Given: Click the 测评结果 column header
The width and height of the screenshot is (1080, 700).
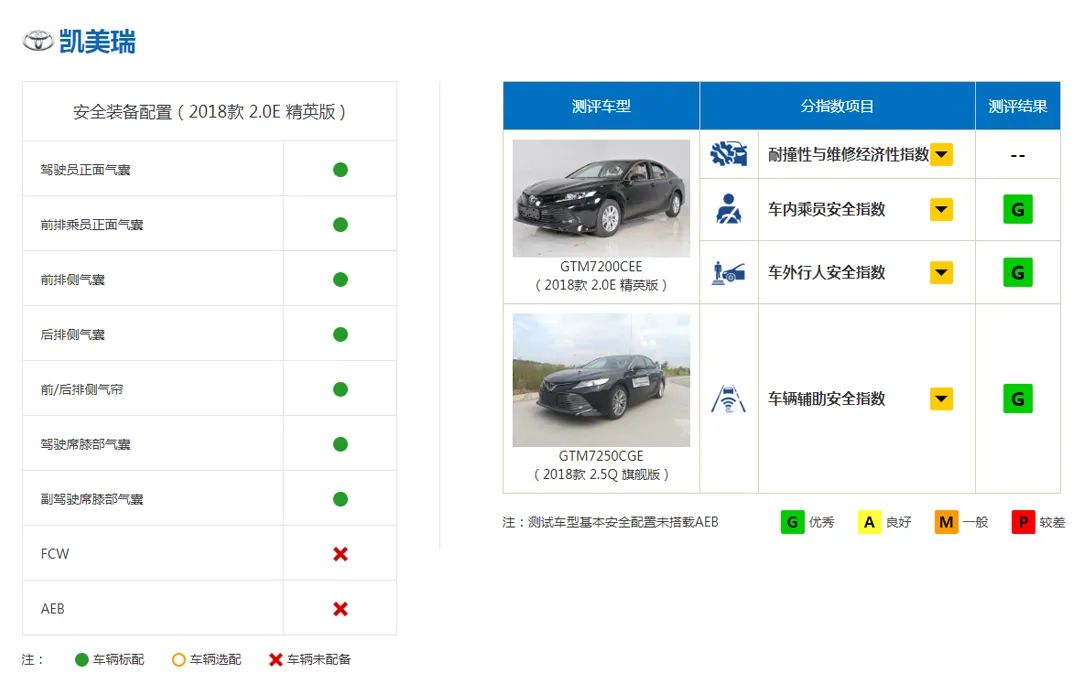Looking at the screenshot, I should coord(1018,106).
